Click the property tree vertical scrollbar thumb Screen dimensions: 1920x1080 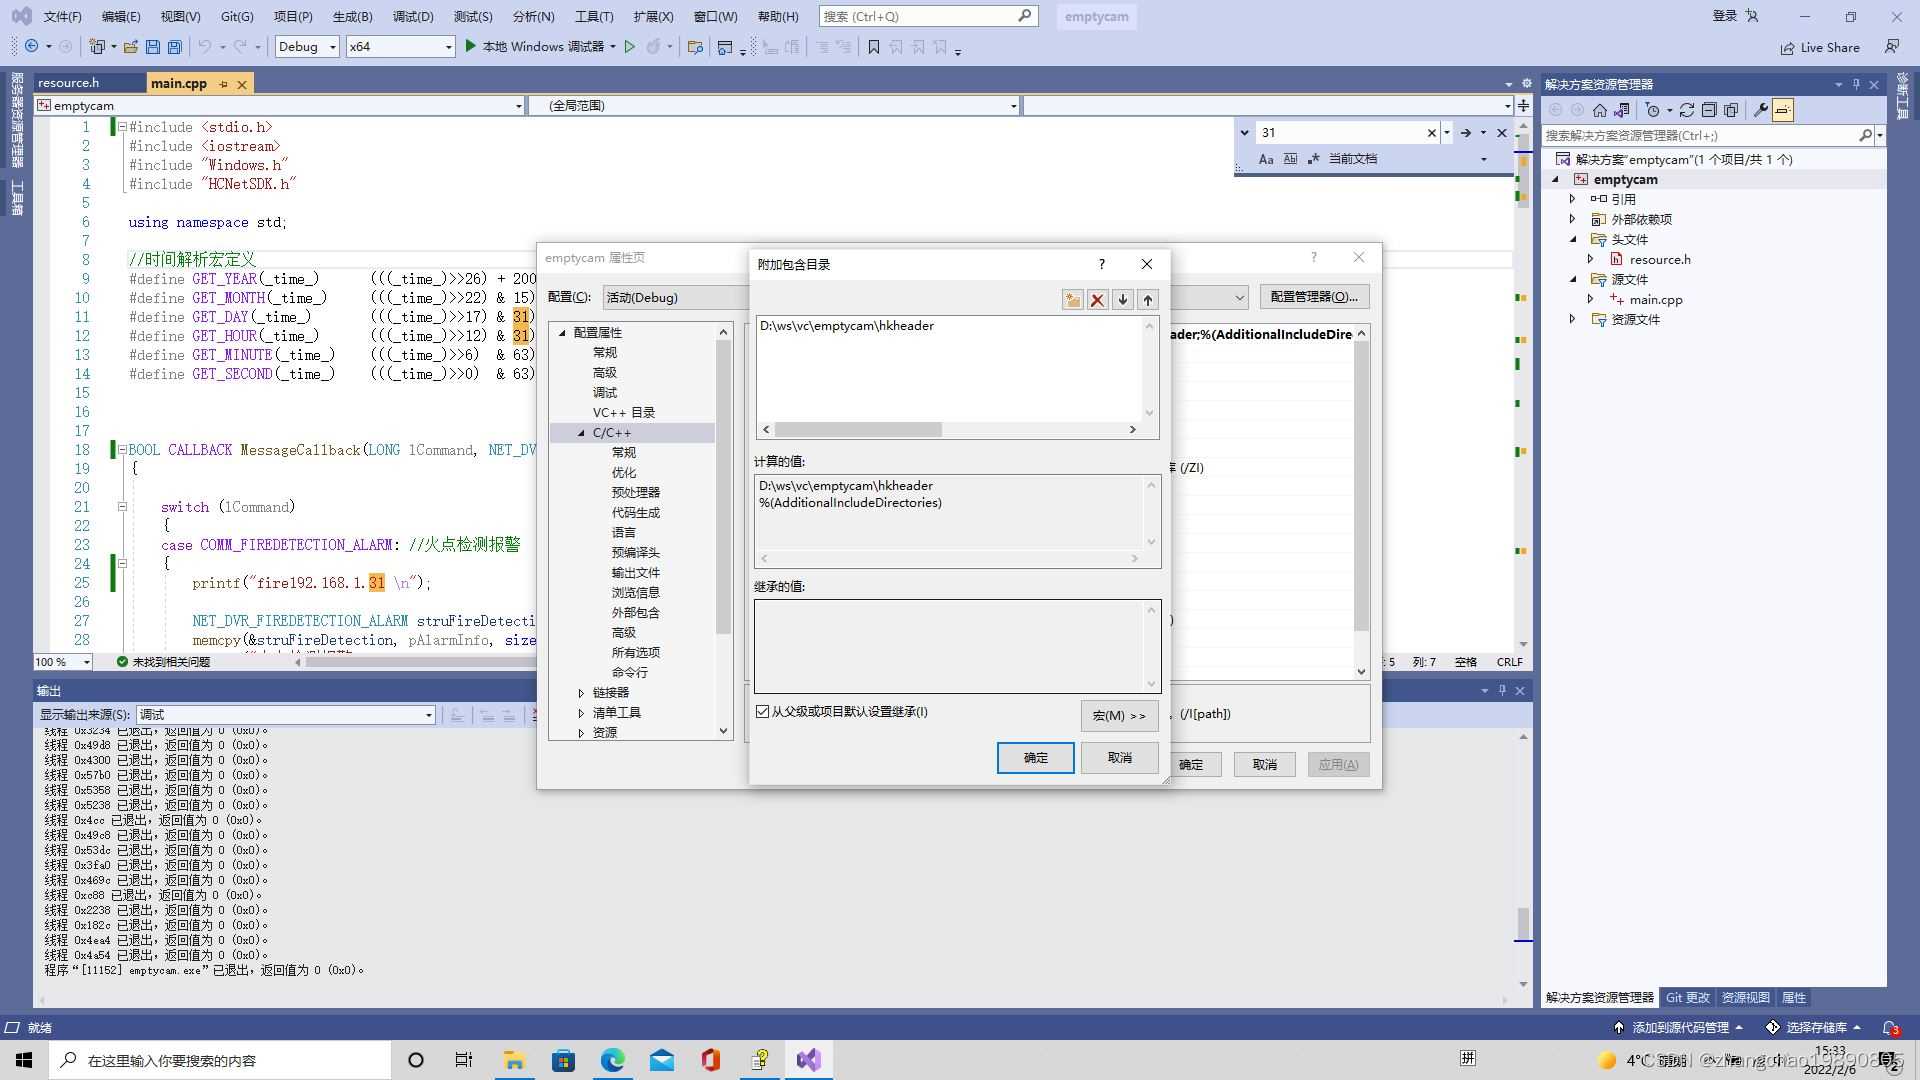724,488
